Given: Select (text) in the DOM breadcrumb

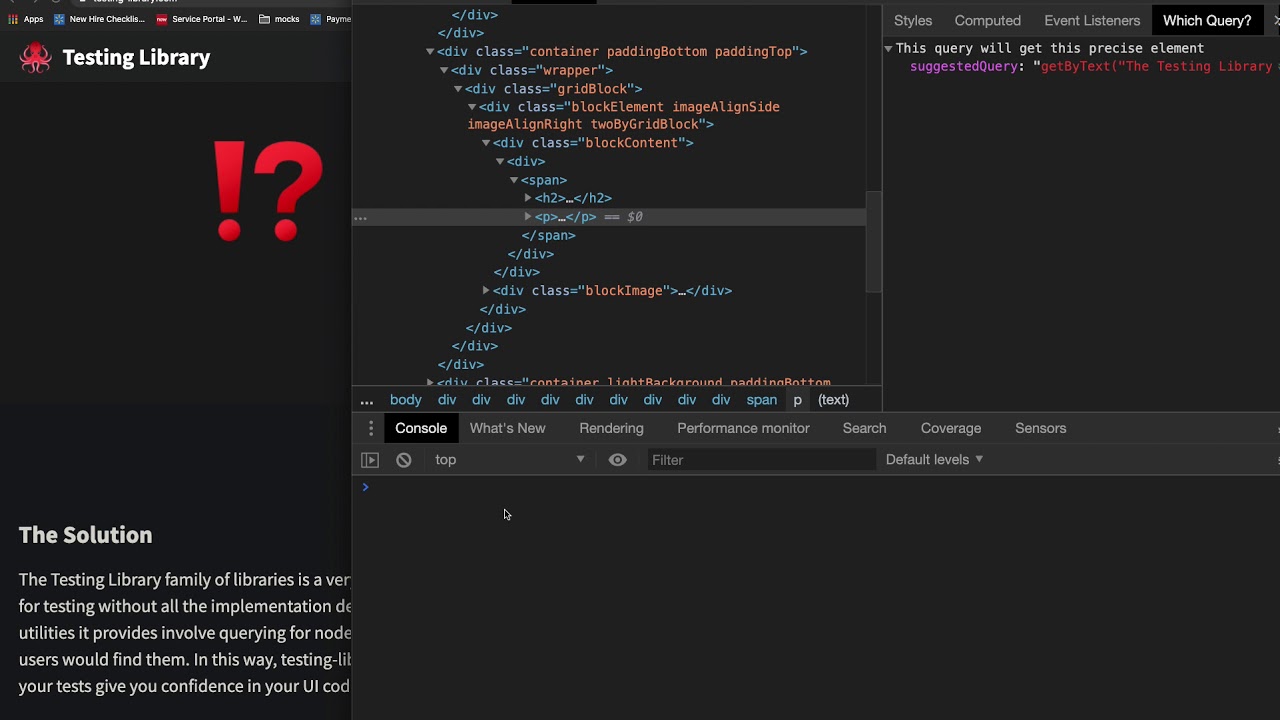Looking at the screenshot, I should coord(833,400).
